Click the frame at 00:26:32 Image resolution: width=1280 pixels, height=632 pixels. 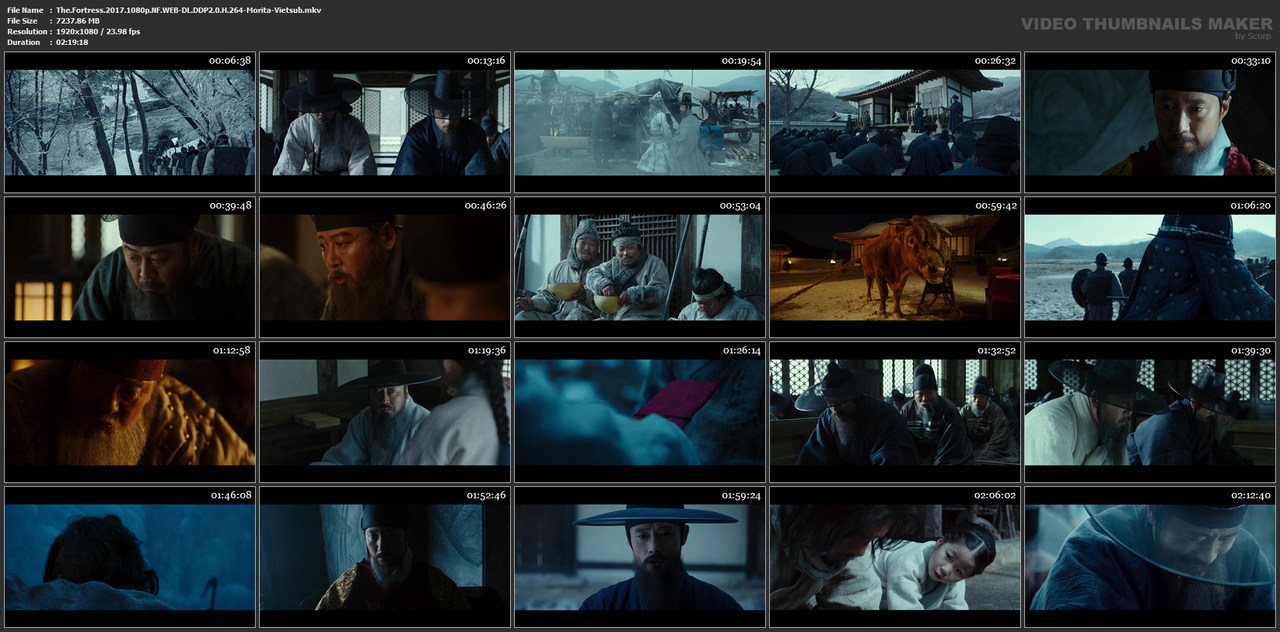click(x=895, y=122)
